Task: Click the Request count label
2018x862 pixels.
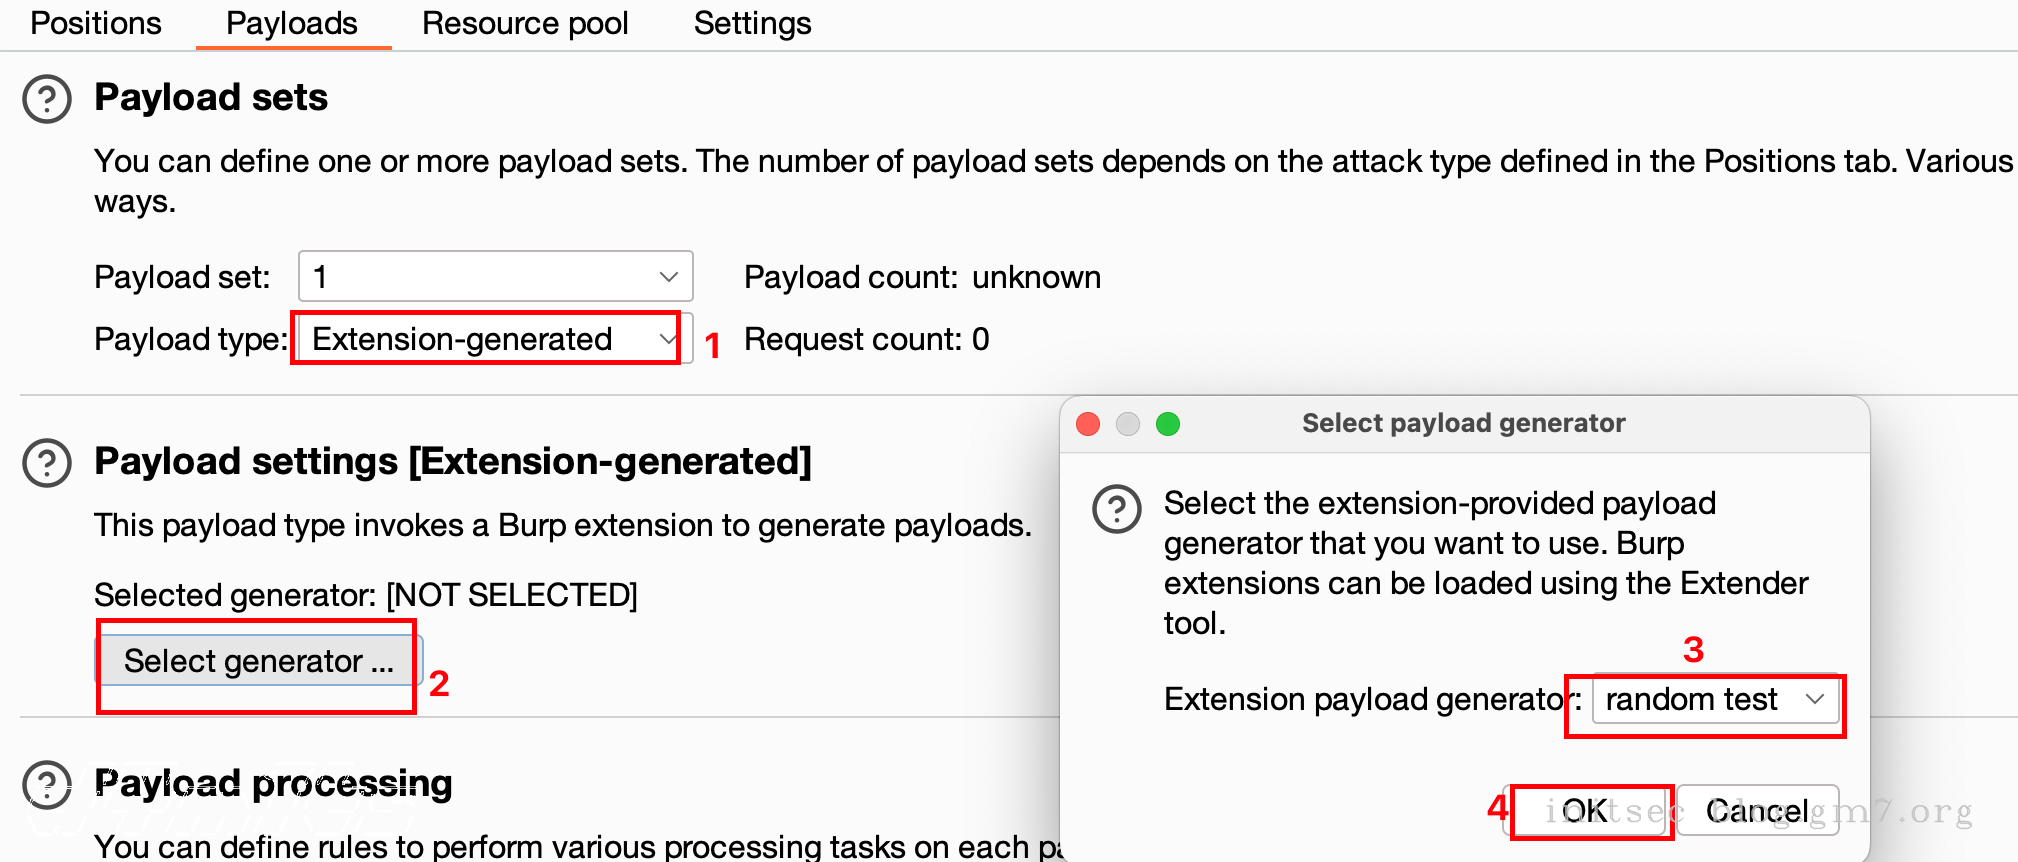Action: [866, 340]
